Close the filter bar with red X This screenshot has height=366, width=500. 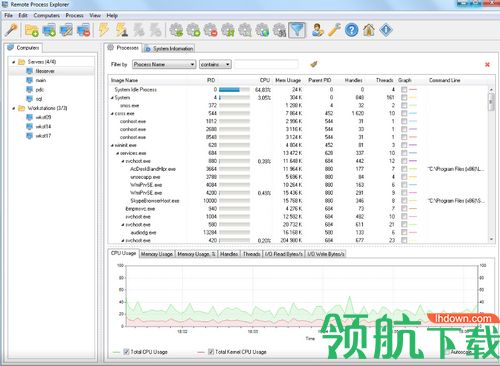tap(487, 64)
